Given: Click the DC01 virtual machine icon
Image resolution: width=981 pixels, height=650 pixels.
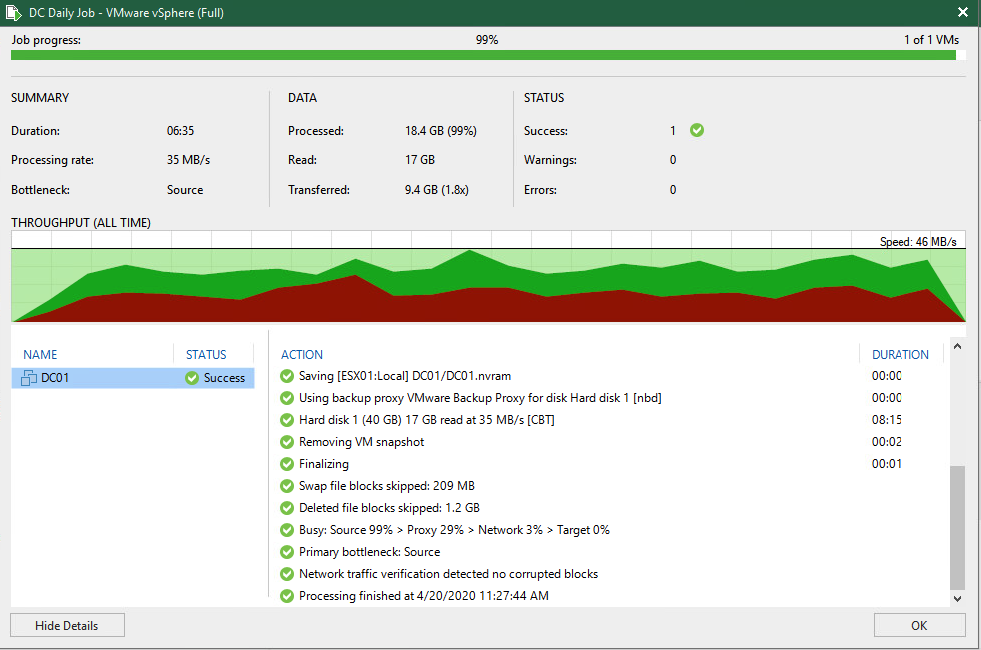Looking at the screenshot, I should (29, 378).
